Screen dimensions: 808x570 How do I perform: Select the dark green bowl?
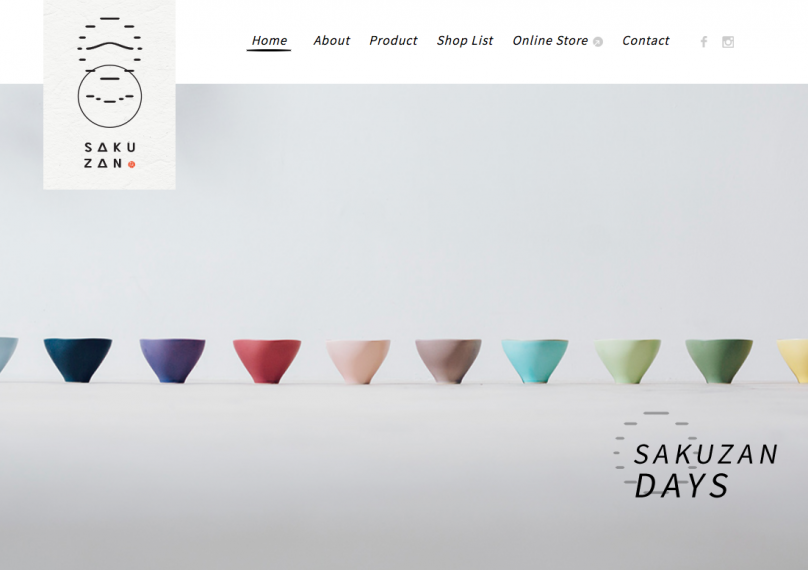719,361
